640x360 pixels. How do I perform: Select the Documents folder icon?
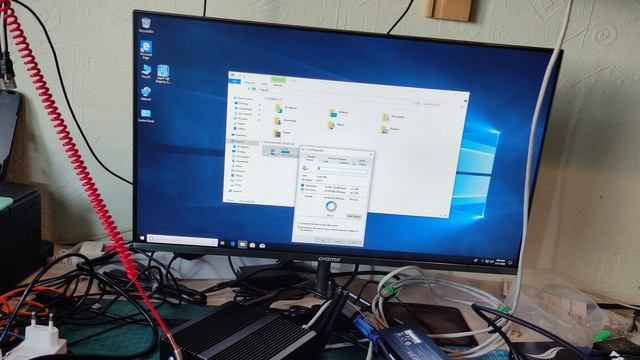point(386,117)
